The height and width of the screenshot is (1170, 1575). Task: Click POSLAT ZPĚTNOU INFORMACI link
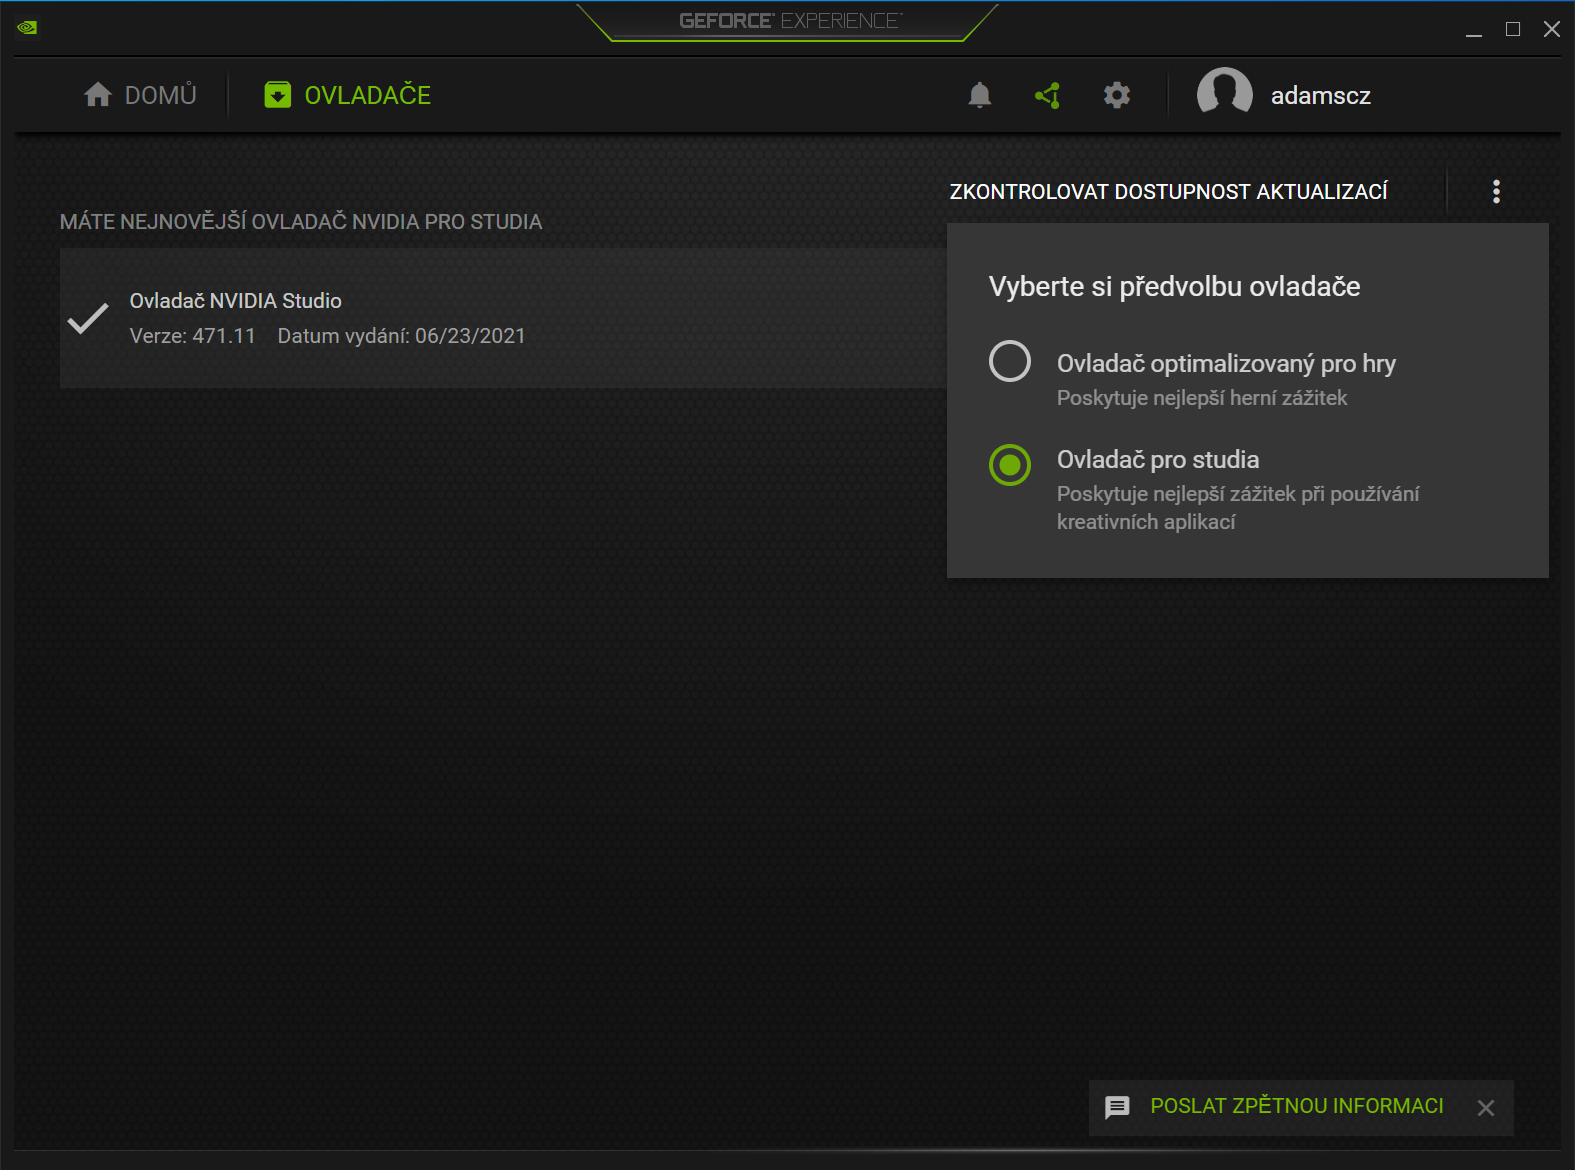tap(1297, 1106)
